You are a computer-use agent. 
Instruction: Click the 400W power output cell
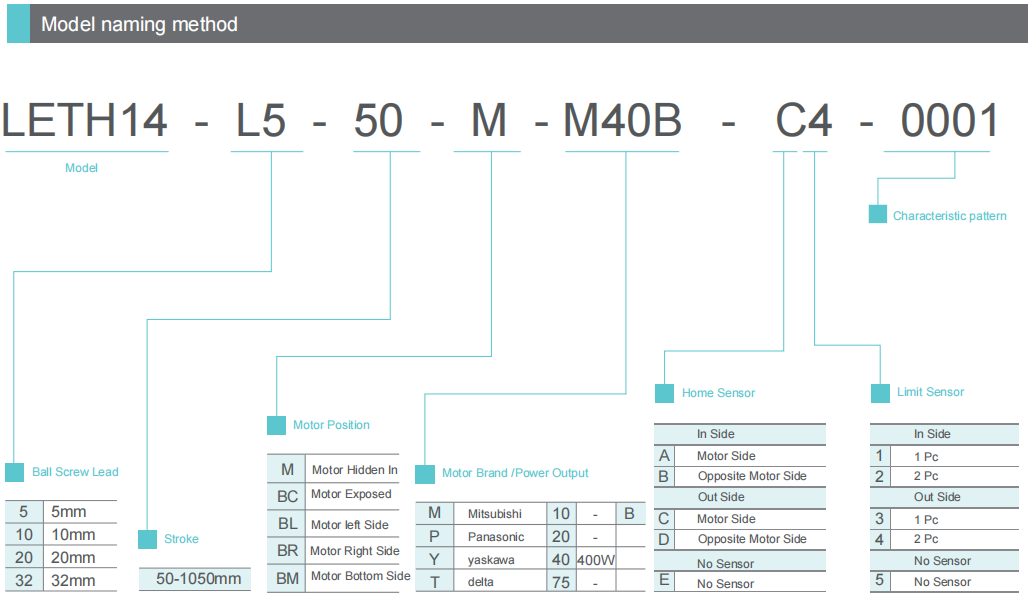596,561
